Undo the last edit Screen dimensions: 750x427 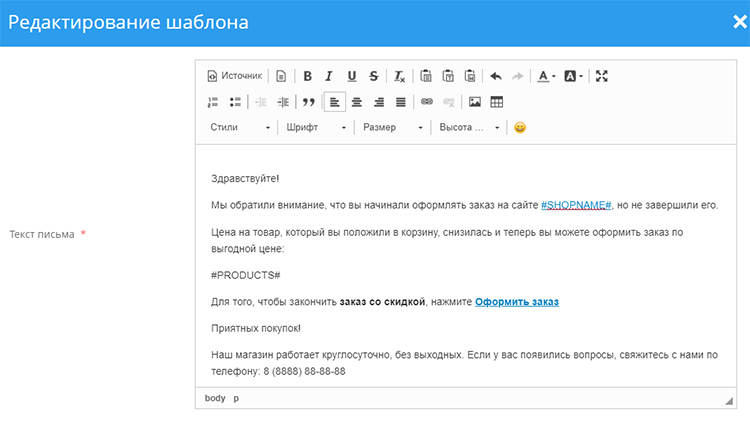point(495,76)
